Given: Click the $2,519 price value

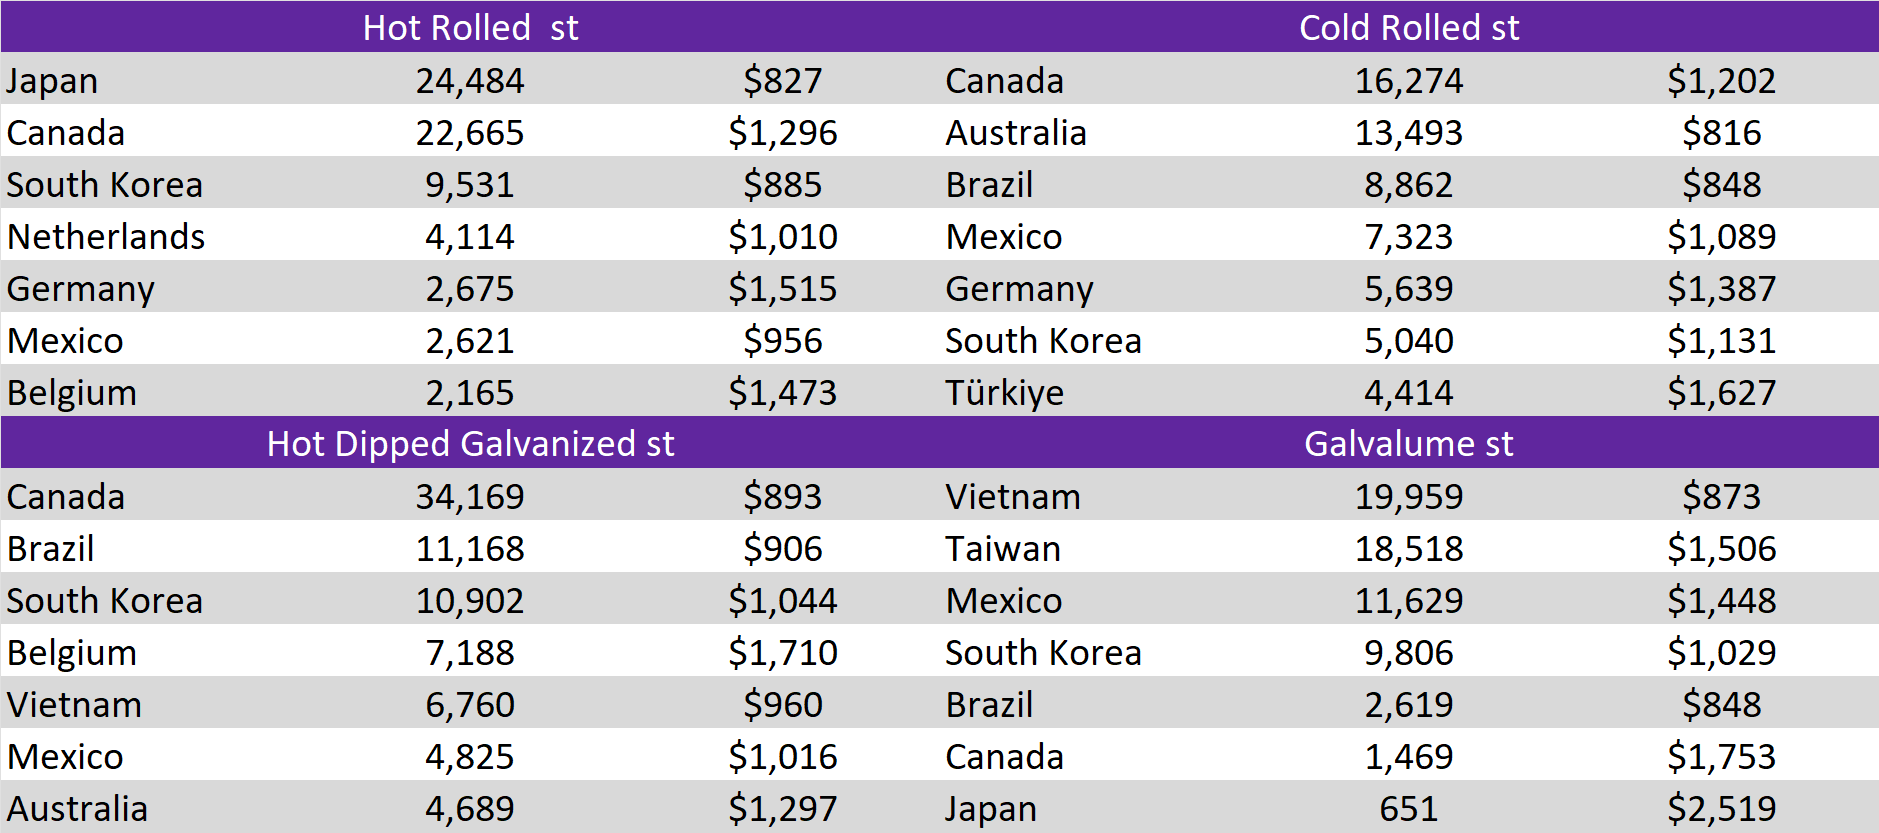Looking at the screenshot, I should coord(1721,809).
